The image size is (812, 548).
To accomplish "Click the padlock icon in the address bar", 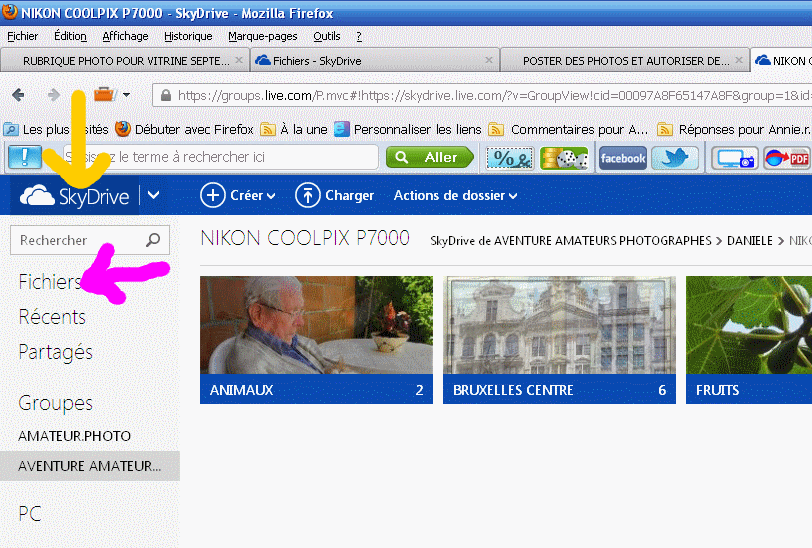I will [166, 95].
